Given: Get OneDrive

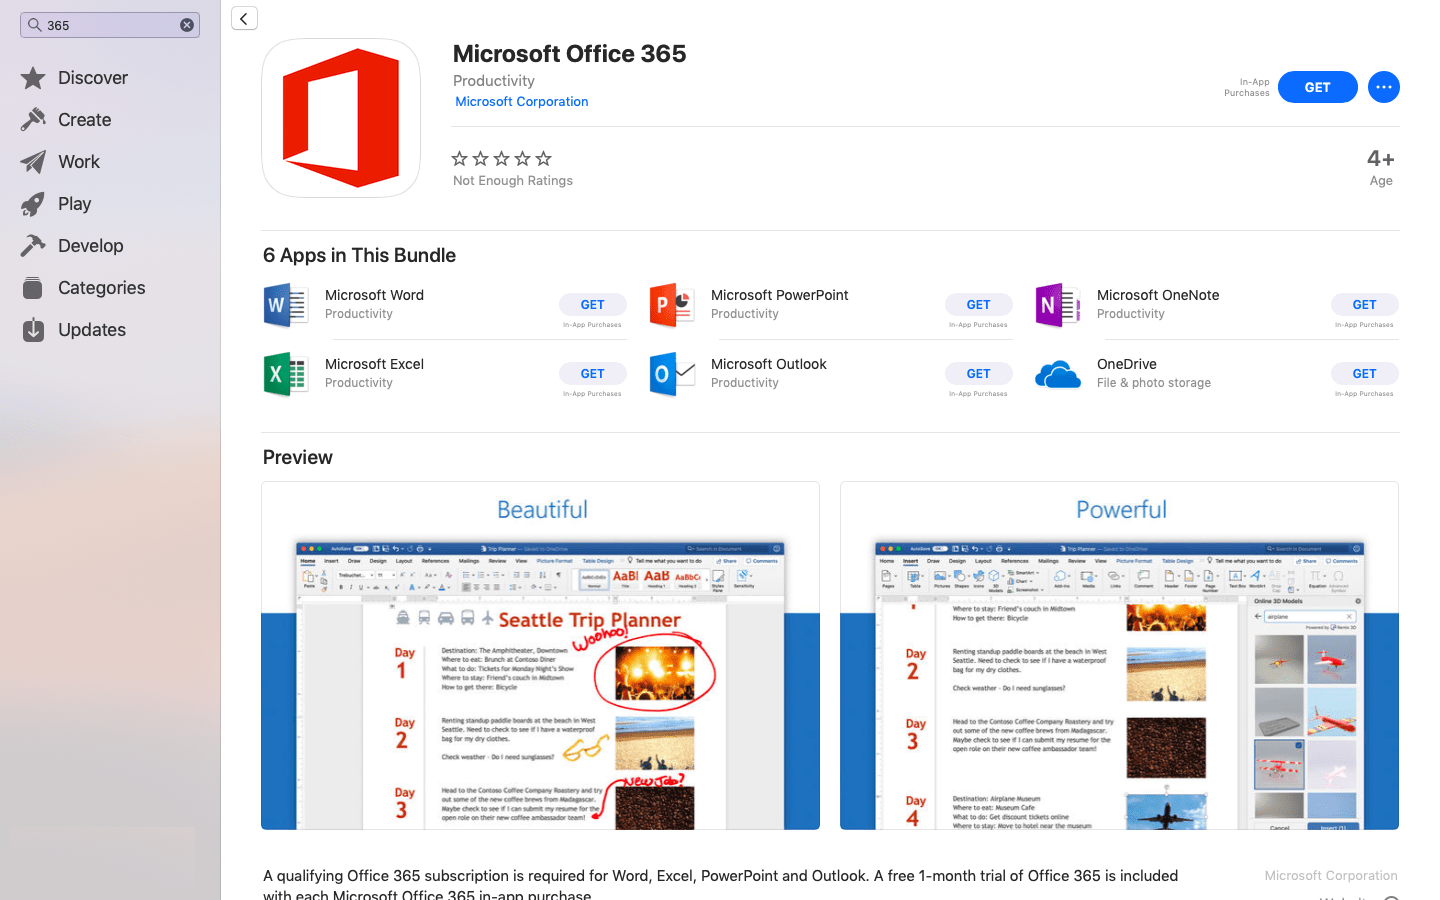Looking at the screenshot, I should [x=1365, y=374].
